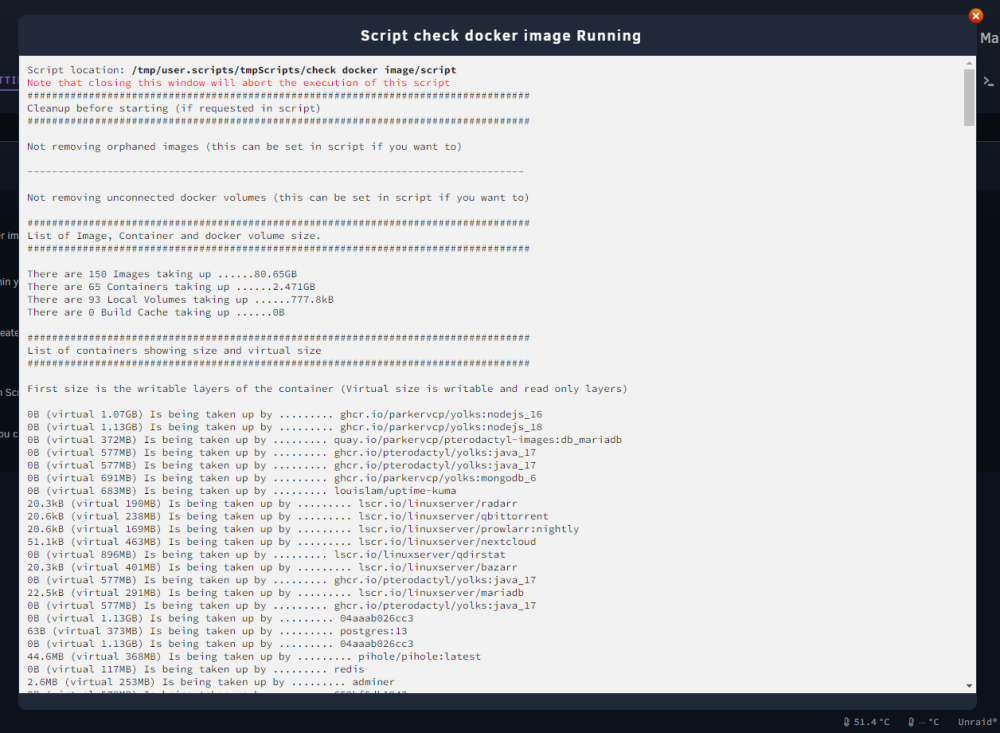The width and height of the screenshot is (1000, 733).
Task: Click the linuxserver/prowlarr:nightly line
Action: (303, 529)
